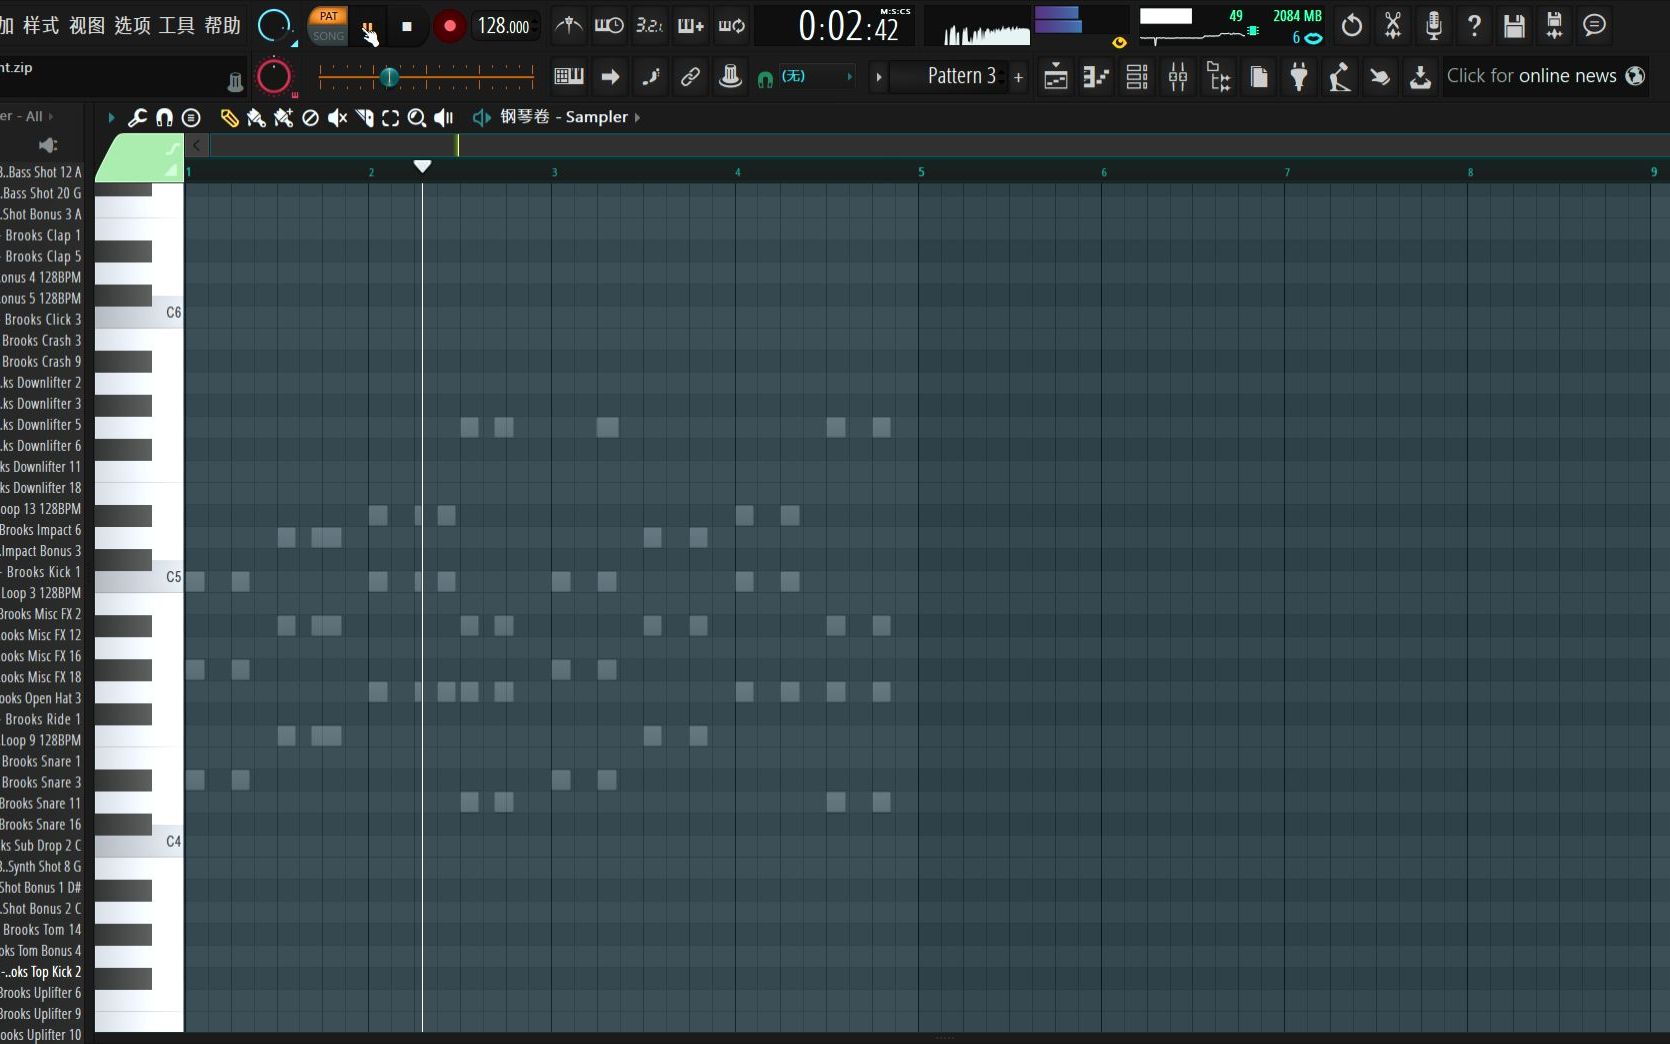
Task: Open the 帮助 menu
Action: pyautogui.click(x=222, y=25)
